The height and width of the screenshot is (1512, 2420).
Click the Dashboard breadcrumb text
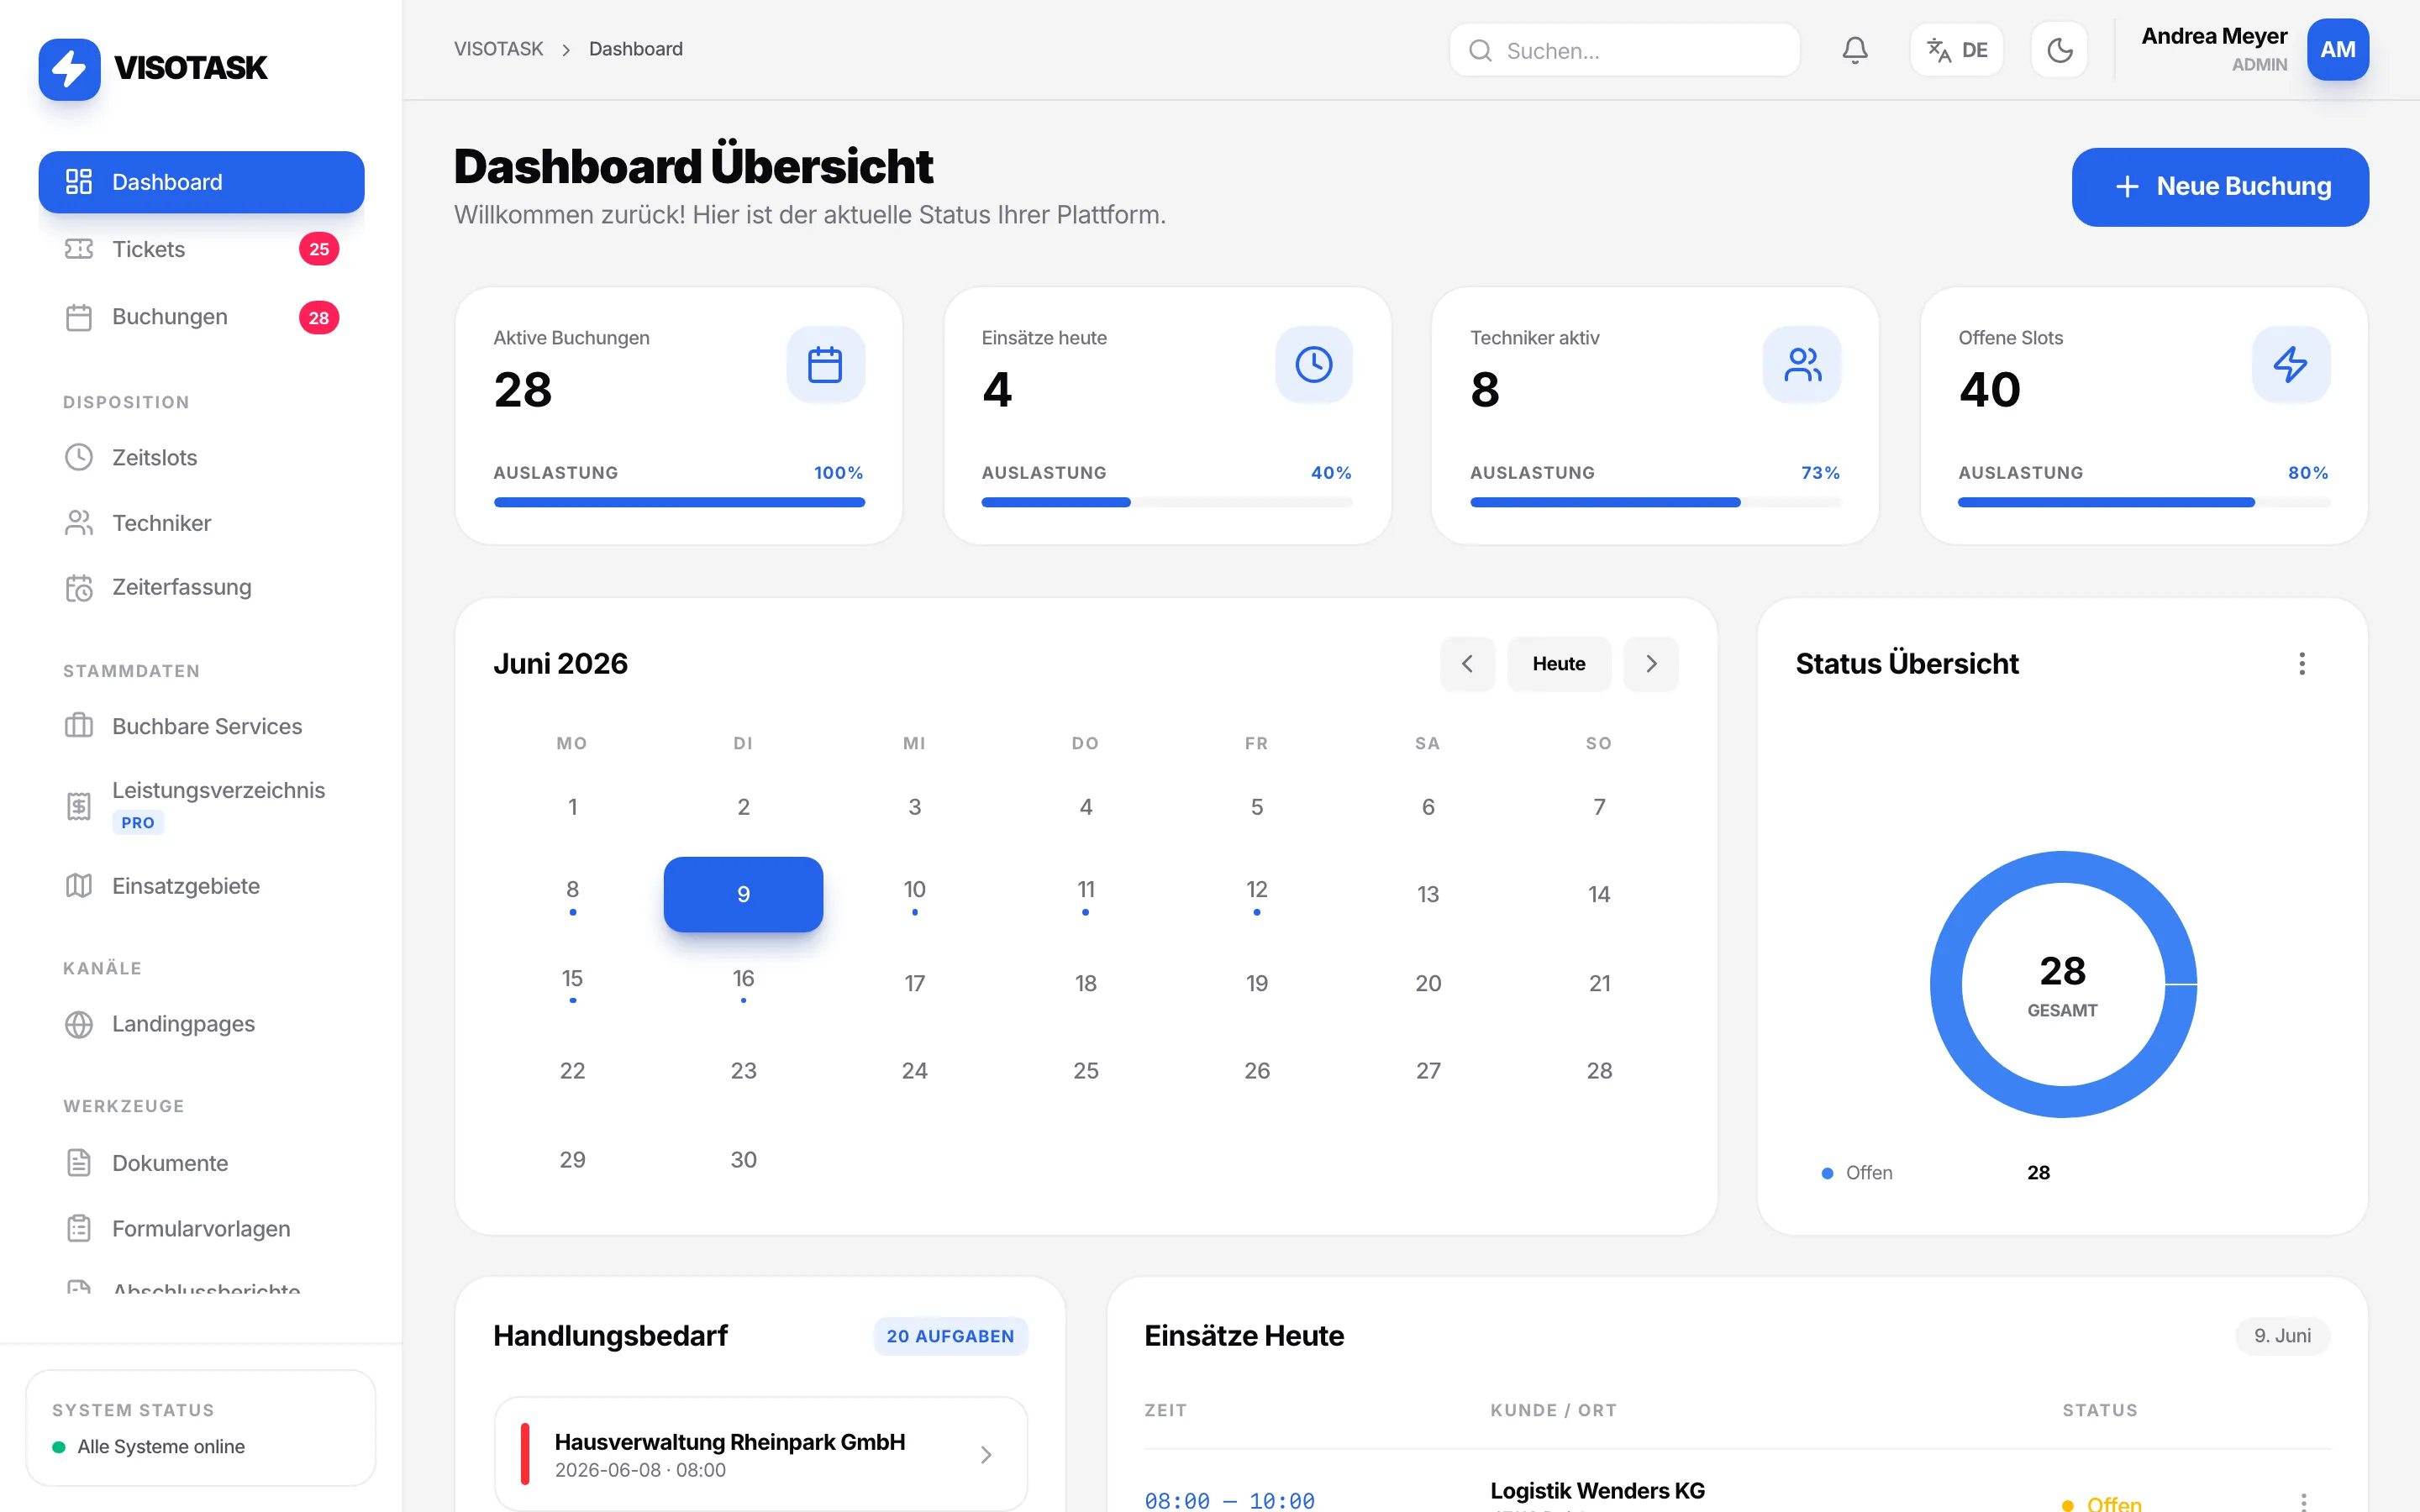pyautogui.click(x=636, y=49)
